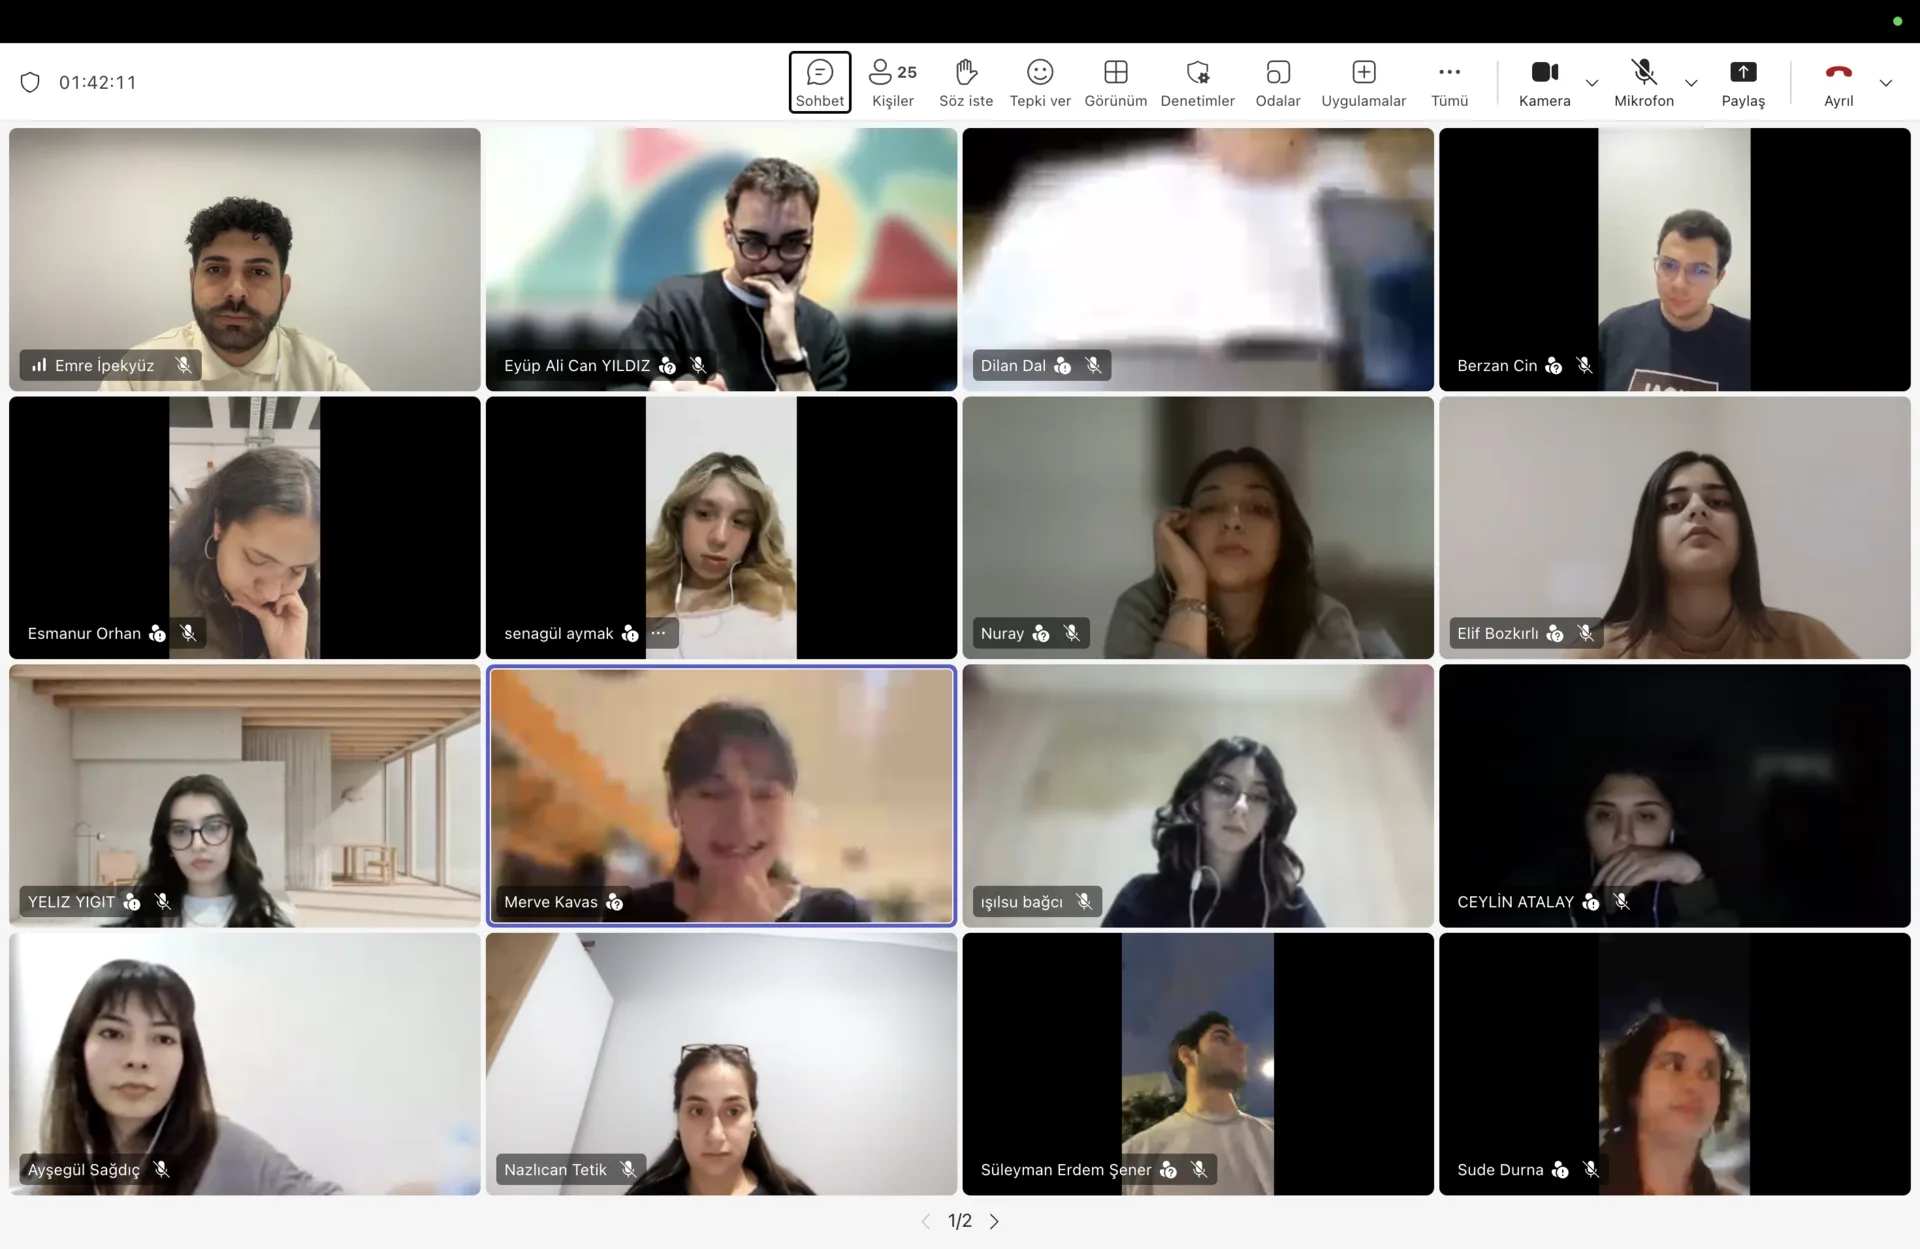The height and width of the screenshot is (1249, 1920).
Task: Toggle the Mikrofon mute state
Action: click(x=1643, y=82)
